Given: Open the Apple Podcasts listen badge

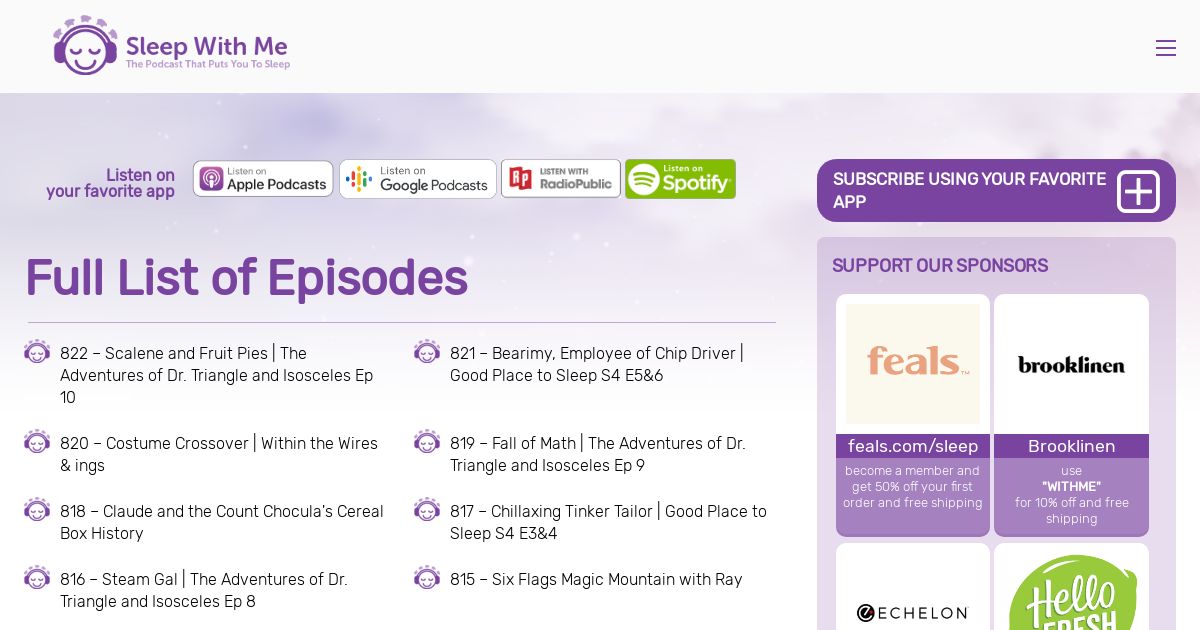Looking at the screenshot, I should [263, 179].
